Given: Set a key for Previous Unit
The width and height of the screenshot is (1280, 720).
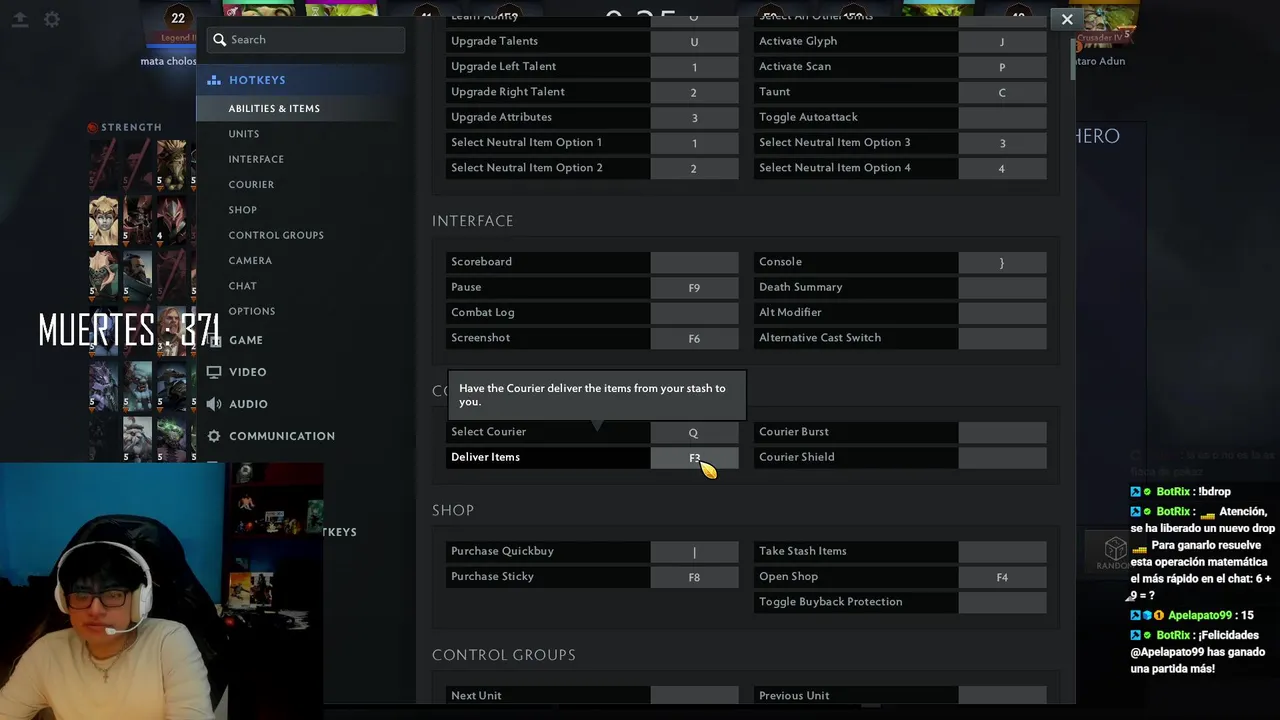Looking at the screenshot, I should coord(1002,696).
